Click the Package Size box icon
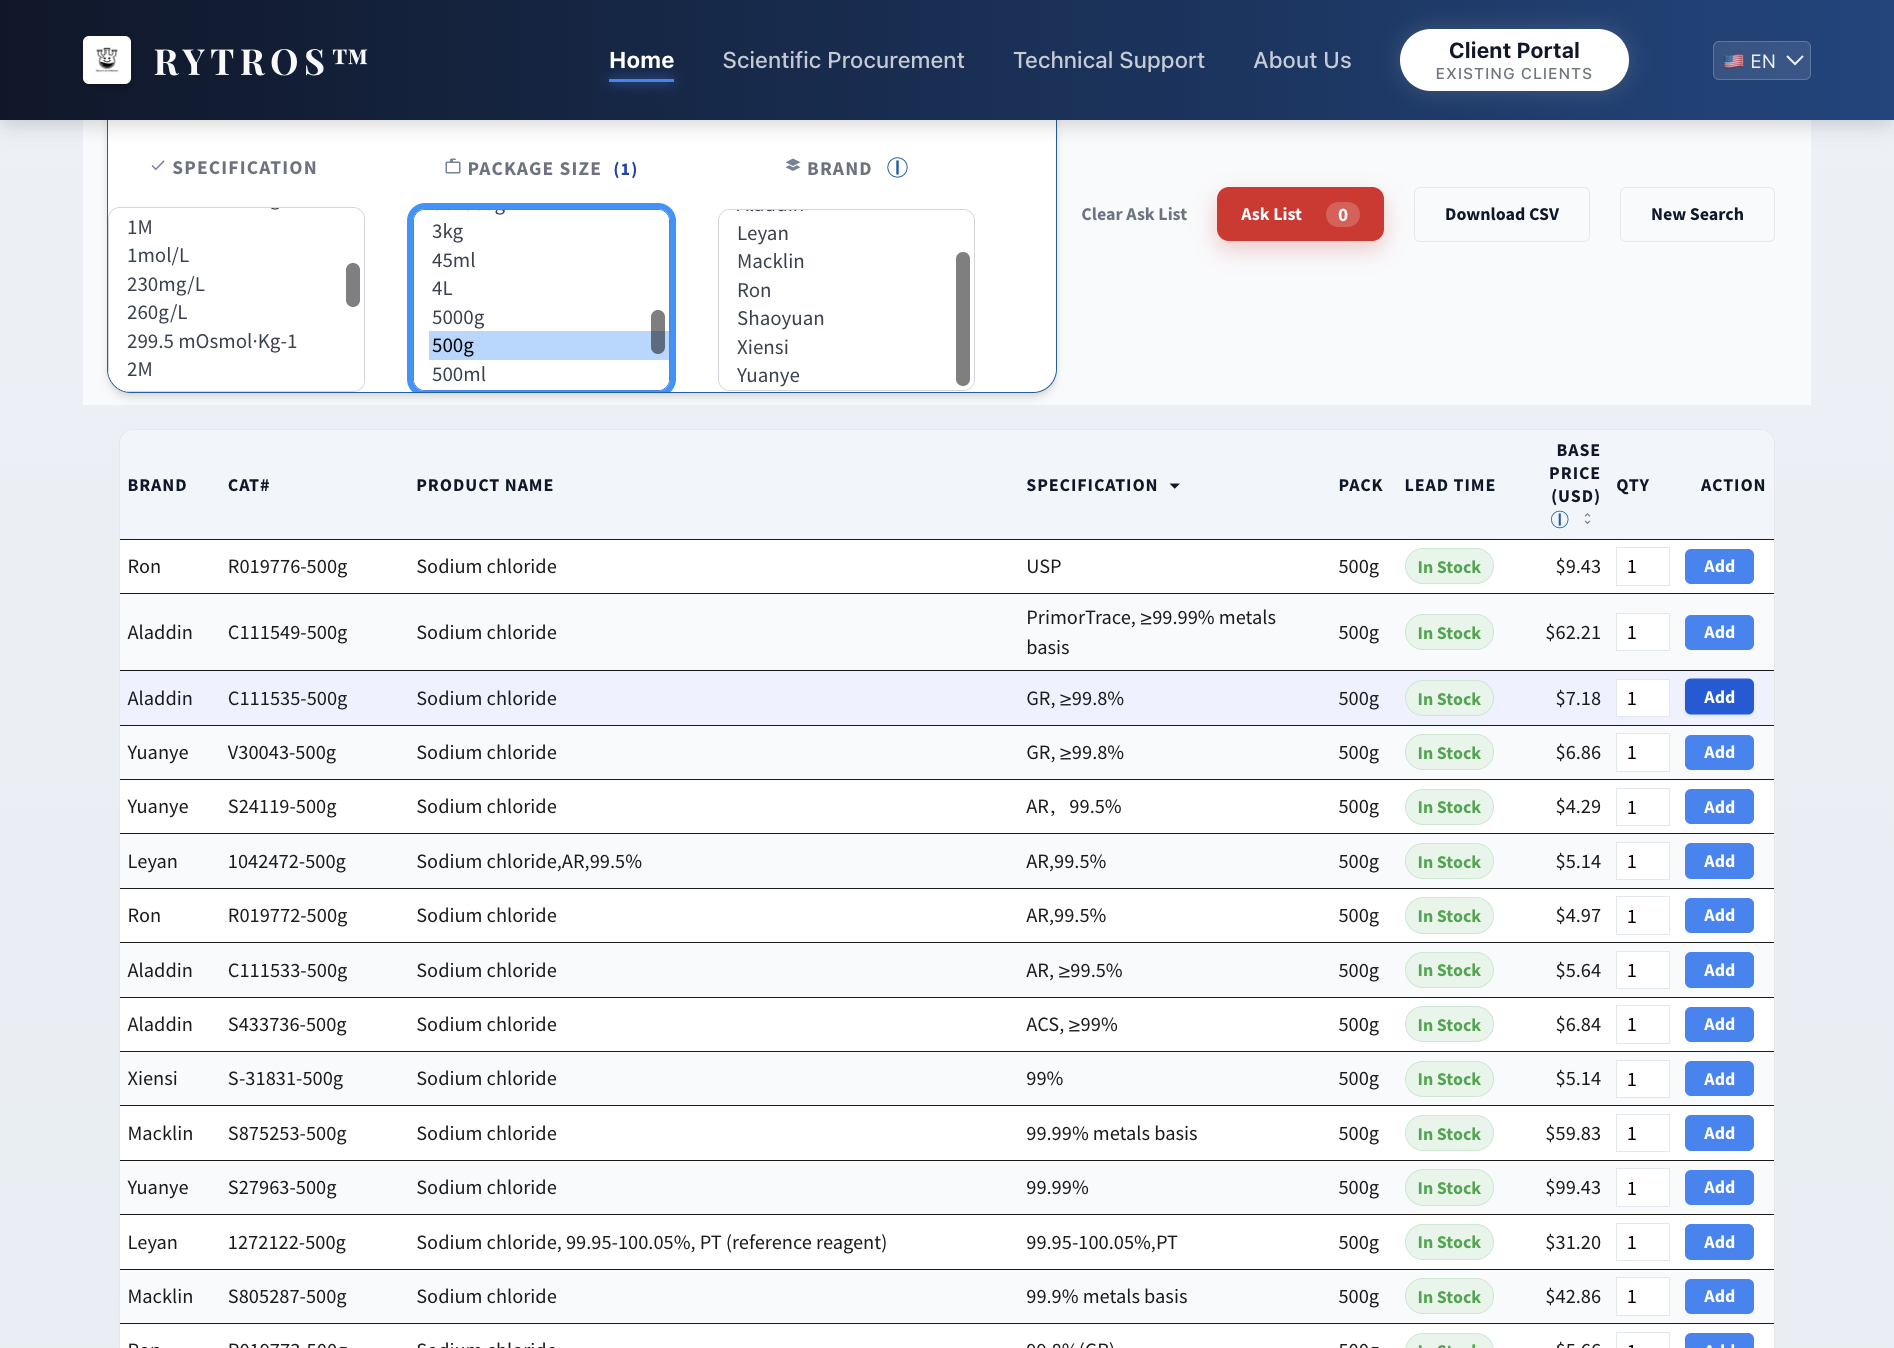1894x1348 pixels. (x=453, y=167)
